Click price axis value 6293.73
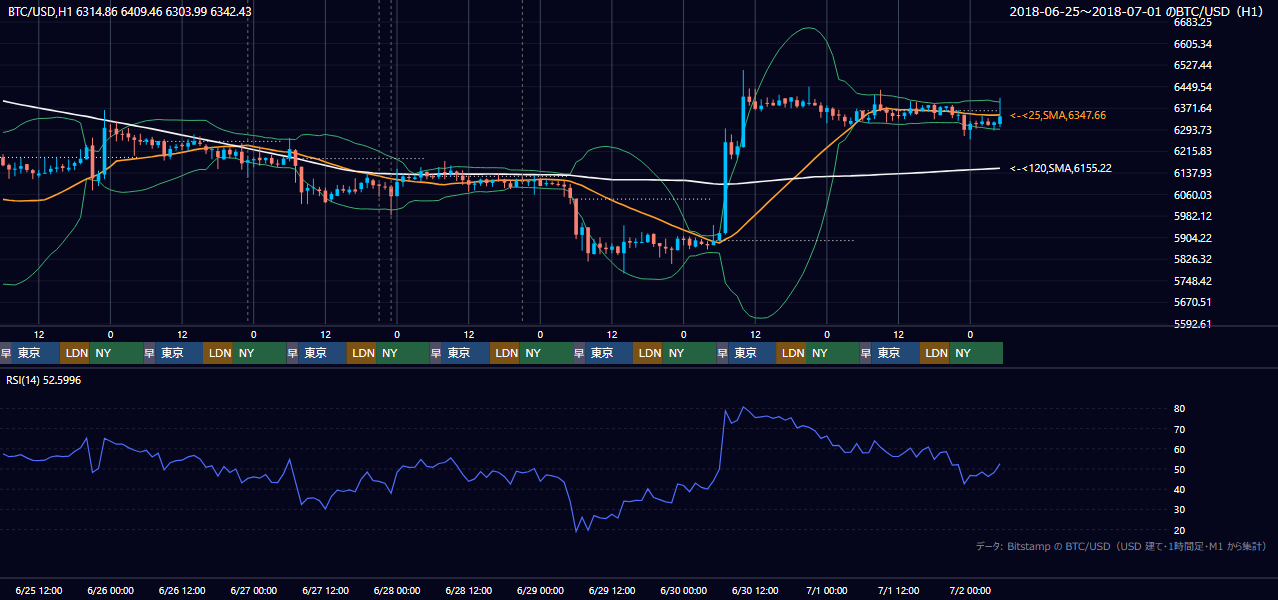The image size is (1278, 600). pyautogui.click(x=1193, y=130)
